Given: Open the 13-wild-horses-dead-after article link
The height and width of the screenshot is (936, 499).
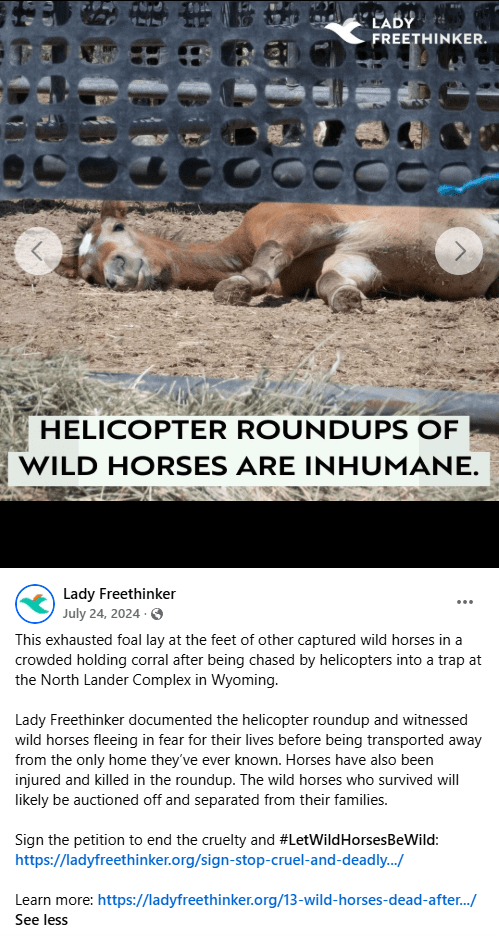Looking at the screenshot, I should click(287, 900).
